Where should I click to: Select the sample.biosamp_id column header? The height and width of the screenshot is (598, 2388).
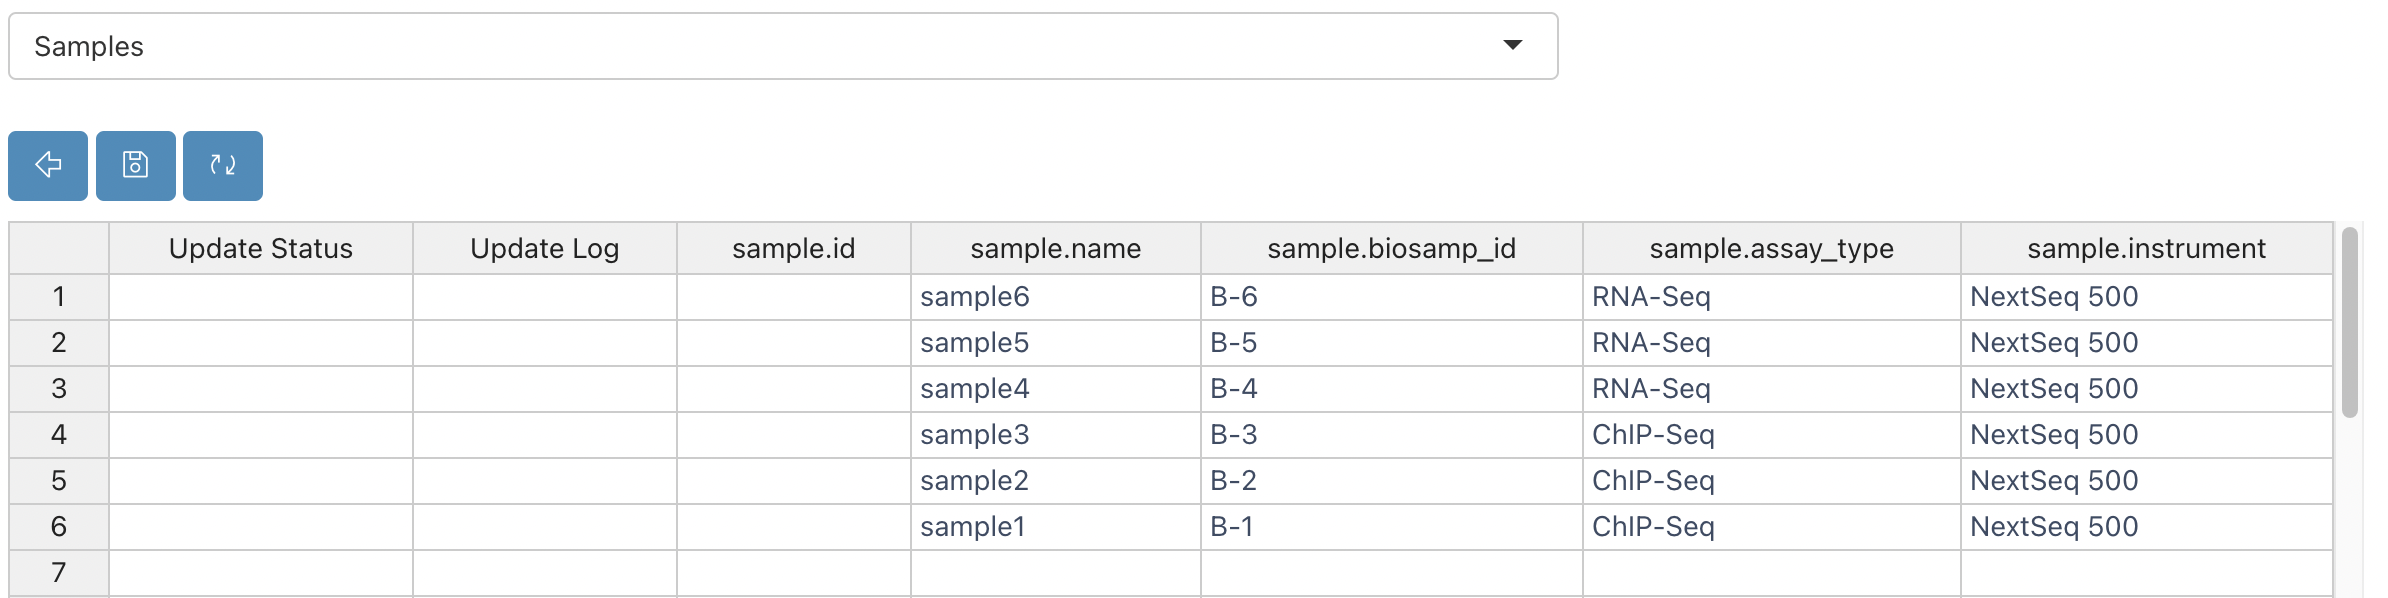point(1392,248)
